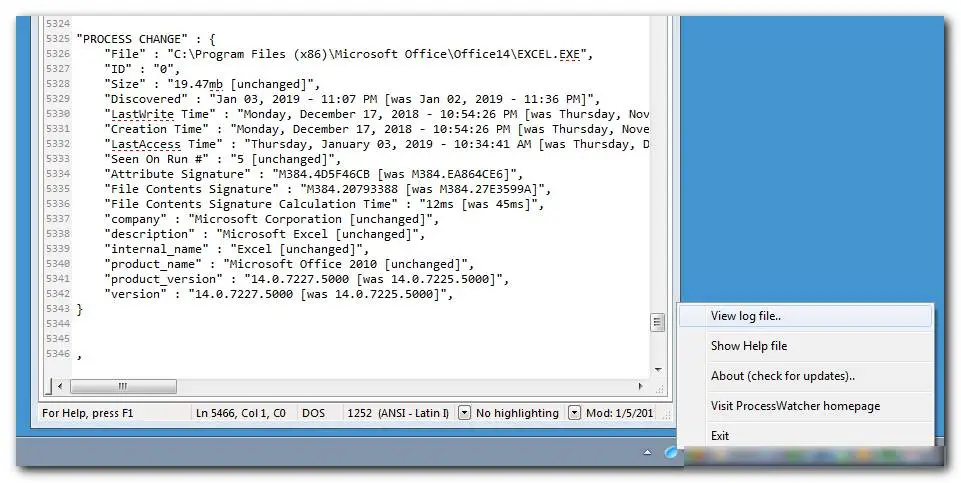This screenshot has height=483, width=961.
Task: Click the vertical scrollbar down arrow
Action: coord(658,370)
